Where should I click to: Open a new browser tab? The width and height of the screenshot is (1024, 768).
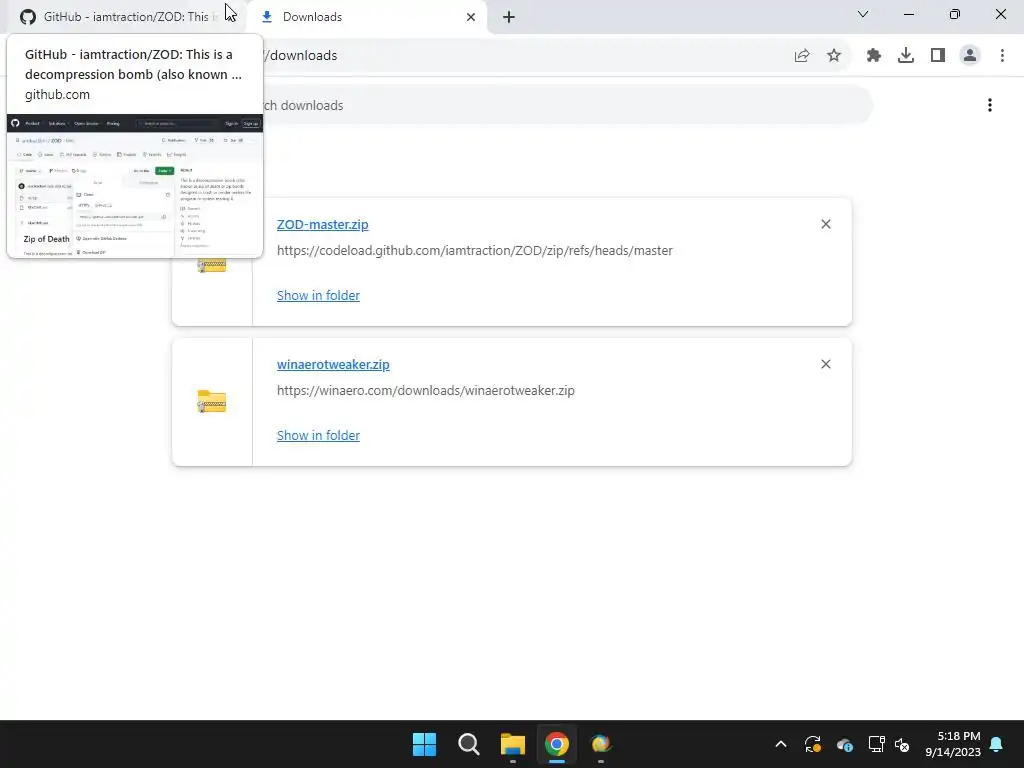tap(509, 17)
